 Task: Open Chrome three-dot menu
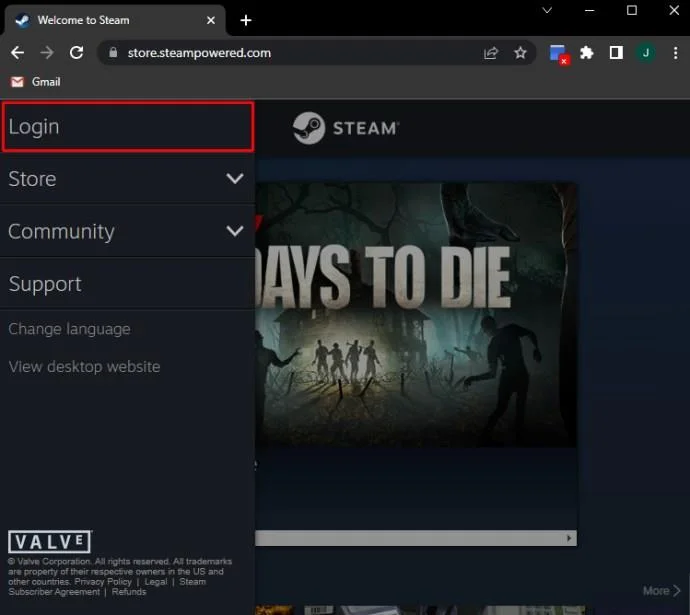click(x=675, y=53)
